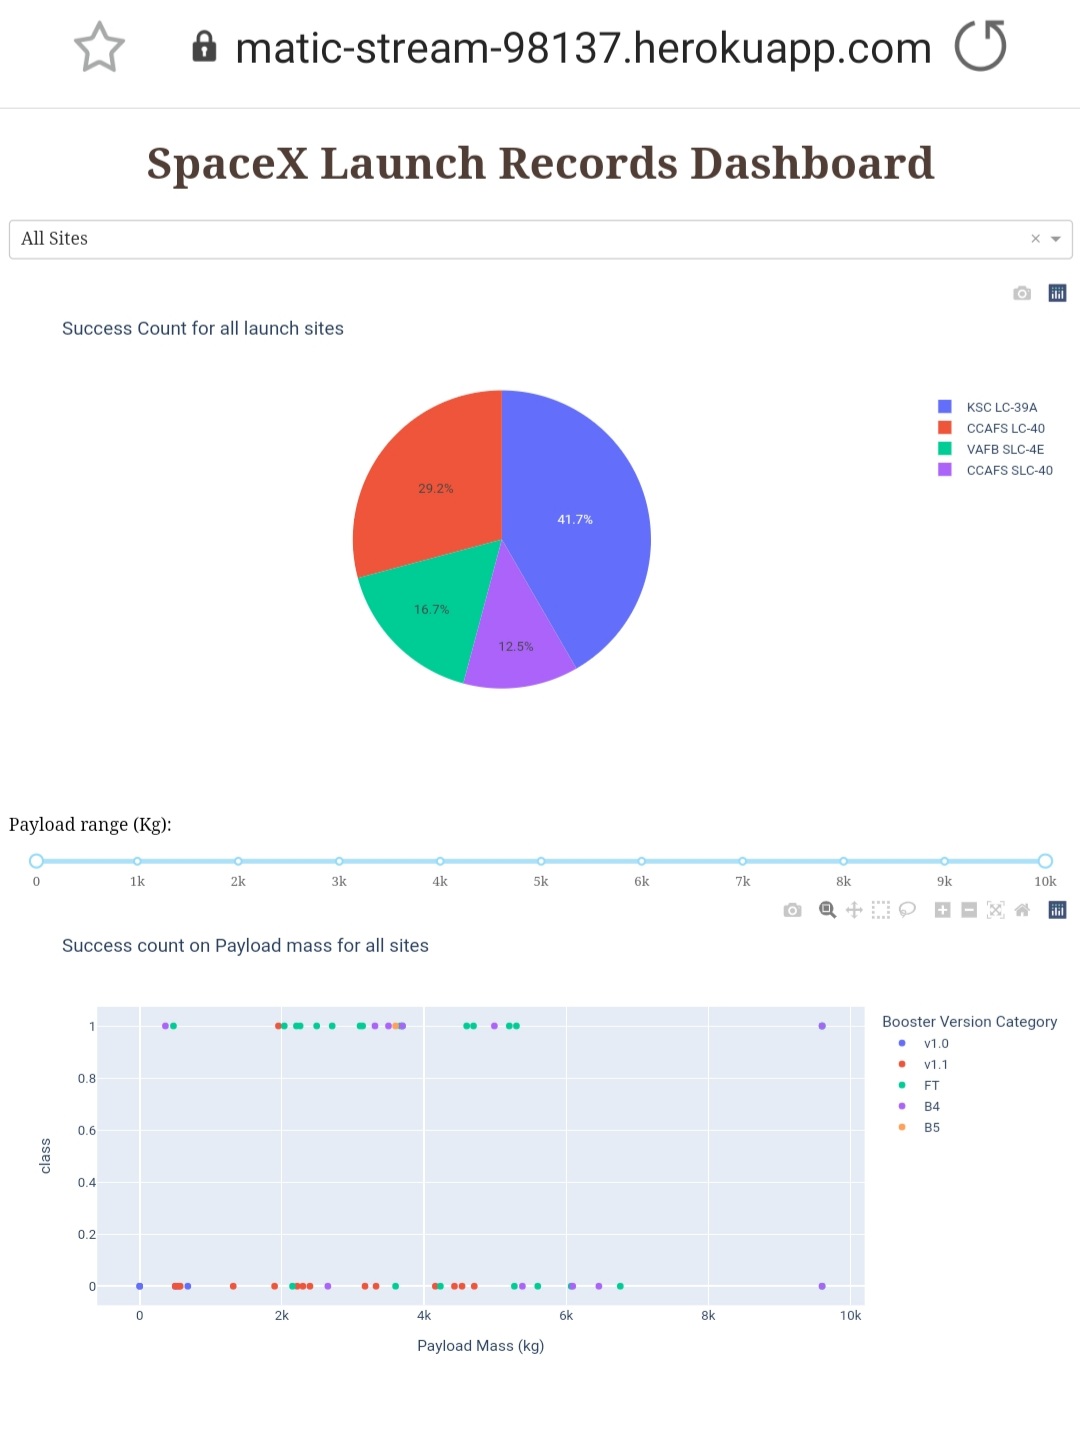Select the Zoom tool on scatter plot
Viewport: 1080px width, 1439px height.
click(827, 910)
